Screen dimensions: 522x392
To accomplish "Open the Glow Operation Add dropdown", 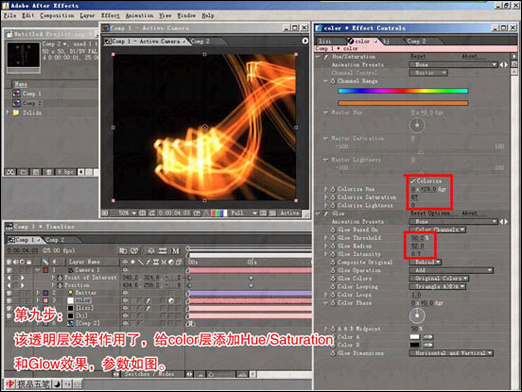I will pos(451,270).
